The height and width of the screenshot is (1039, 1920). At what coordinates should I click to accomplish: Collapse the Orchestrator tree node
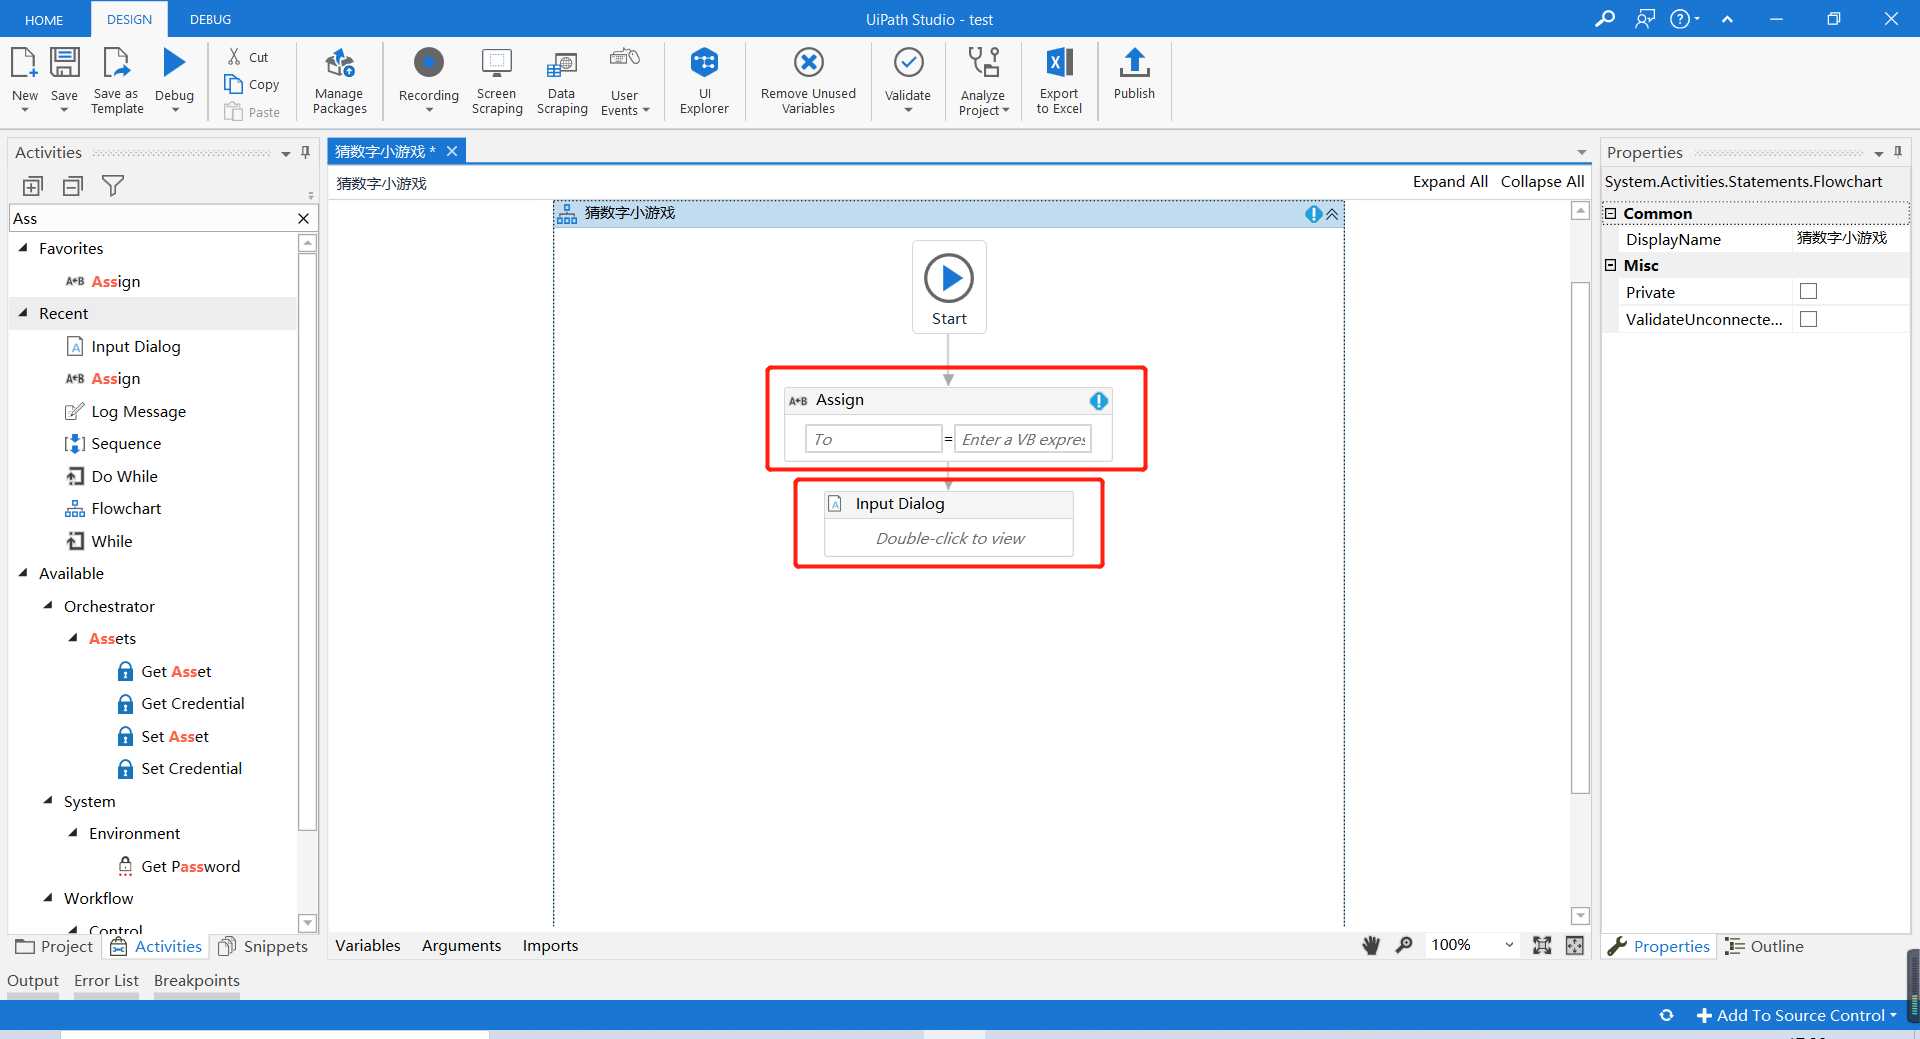48,605
